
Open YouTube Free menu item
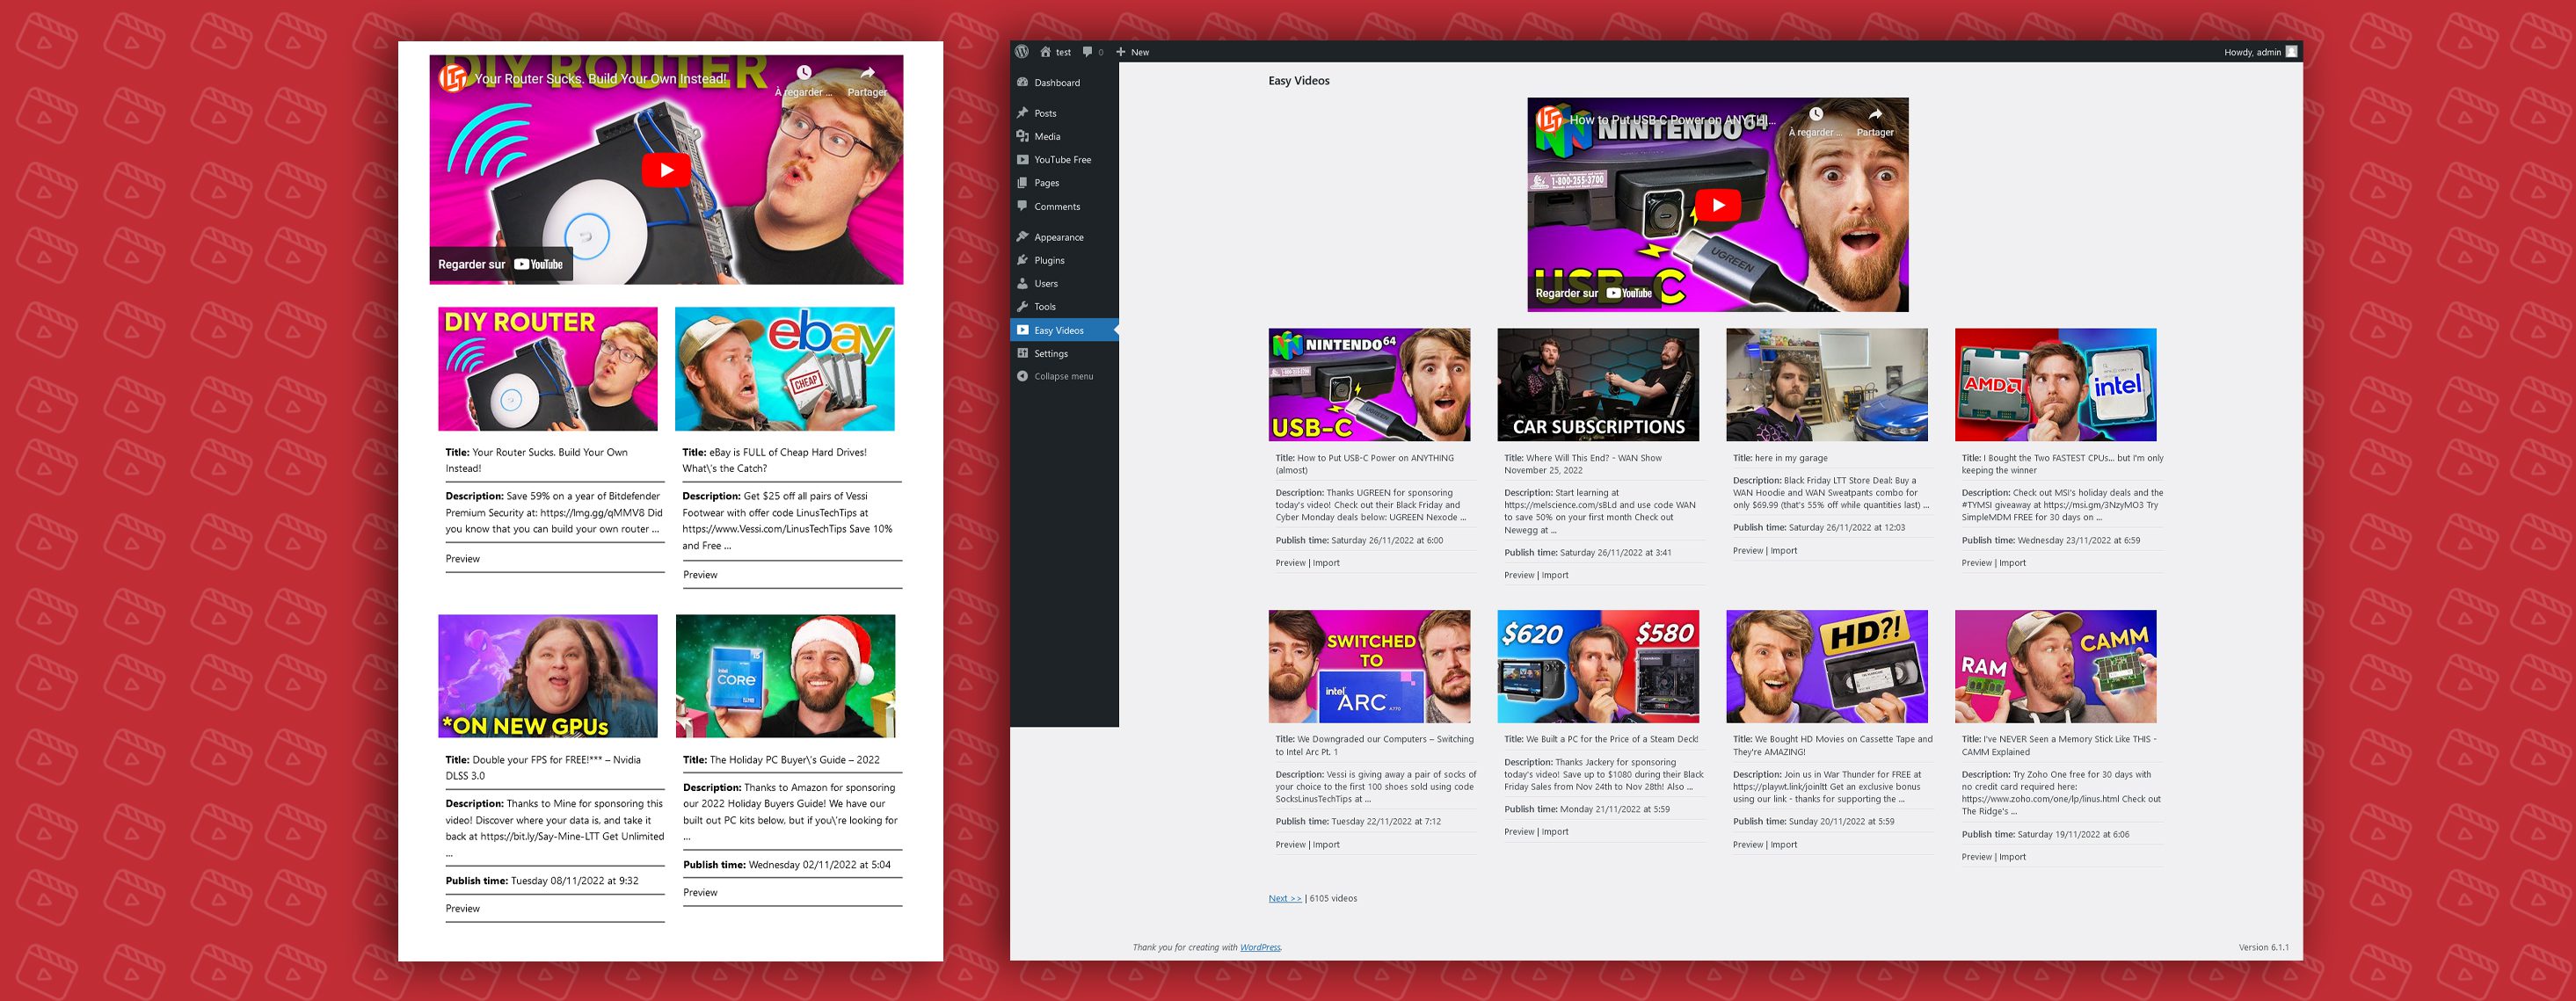[1064, 159]
